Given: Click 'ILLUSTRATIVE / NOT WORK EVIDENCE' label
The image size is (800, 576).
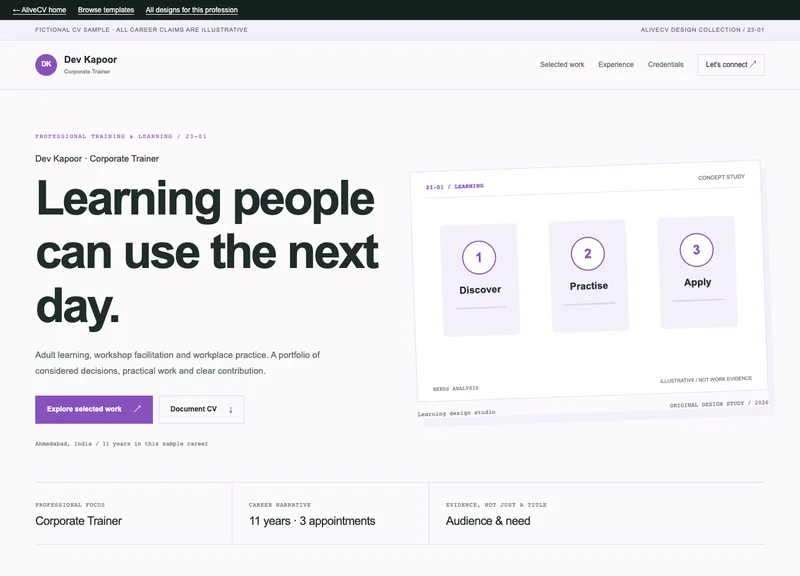Looking at the screenshot, I should [x=706, y=380].
